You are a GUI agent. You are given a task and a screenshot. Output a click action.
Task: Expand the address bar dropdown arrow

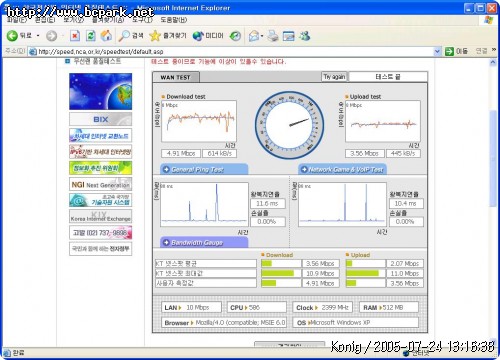point(437,51)
